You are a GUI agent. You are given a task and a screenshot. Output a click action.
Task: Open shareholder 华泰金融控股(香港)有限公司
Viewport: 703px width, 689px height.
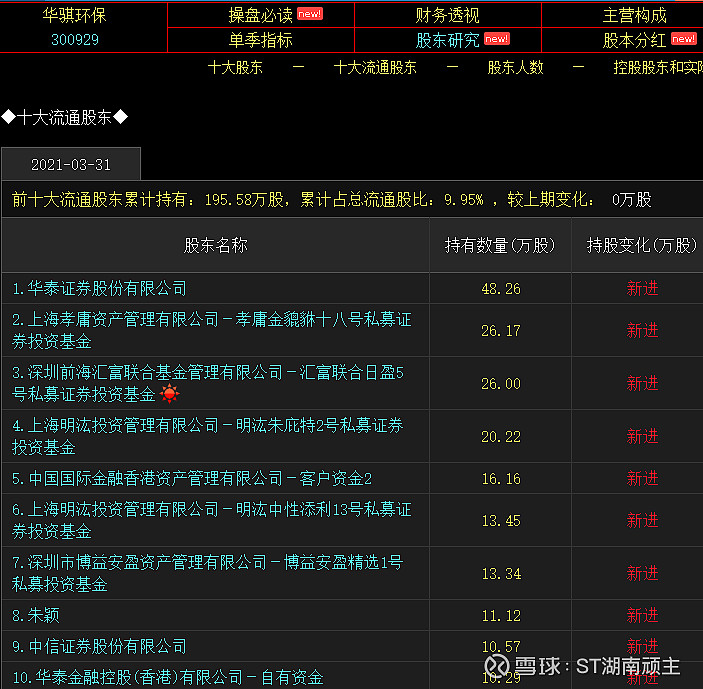pyautogui.click(x=168, y=677)
